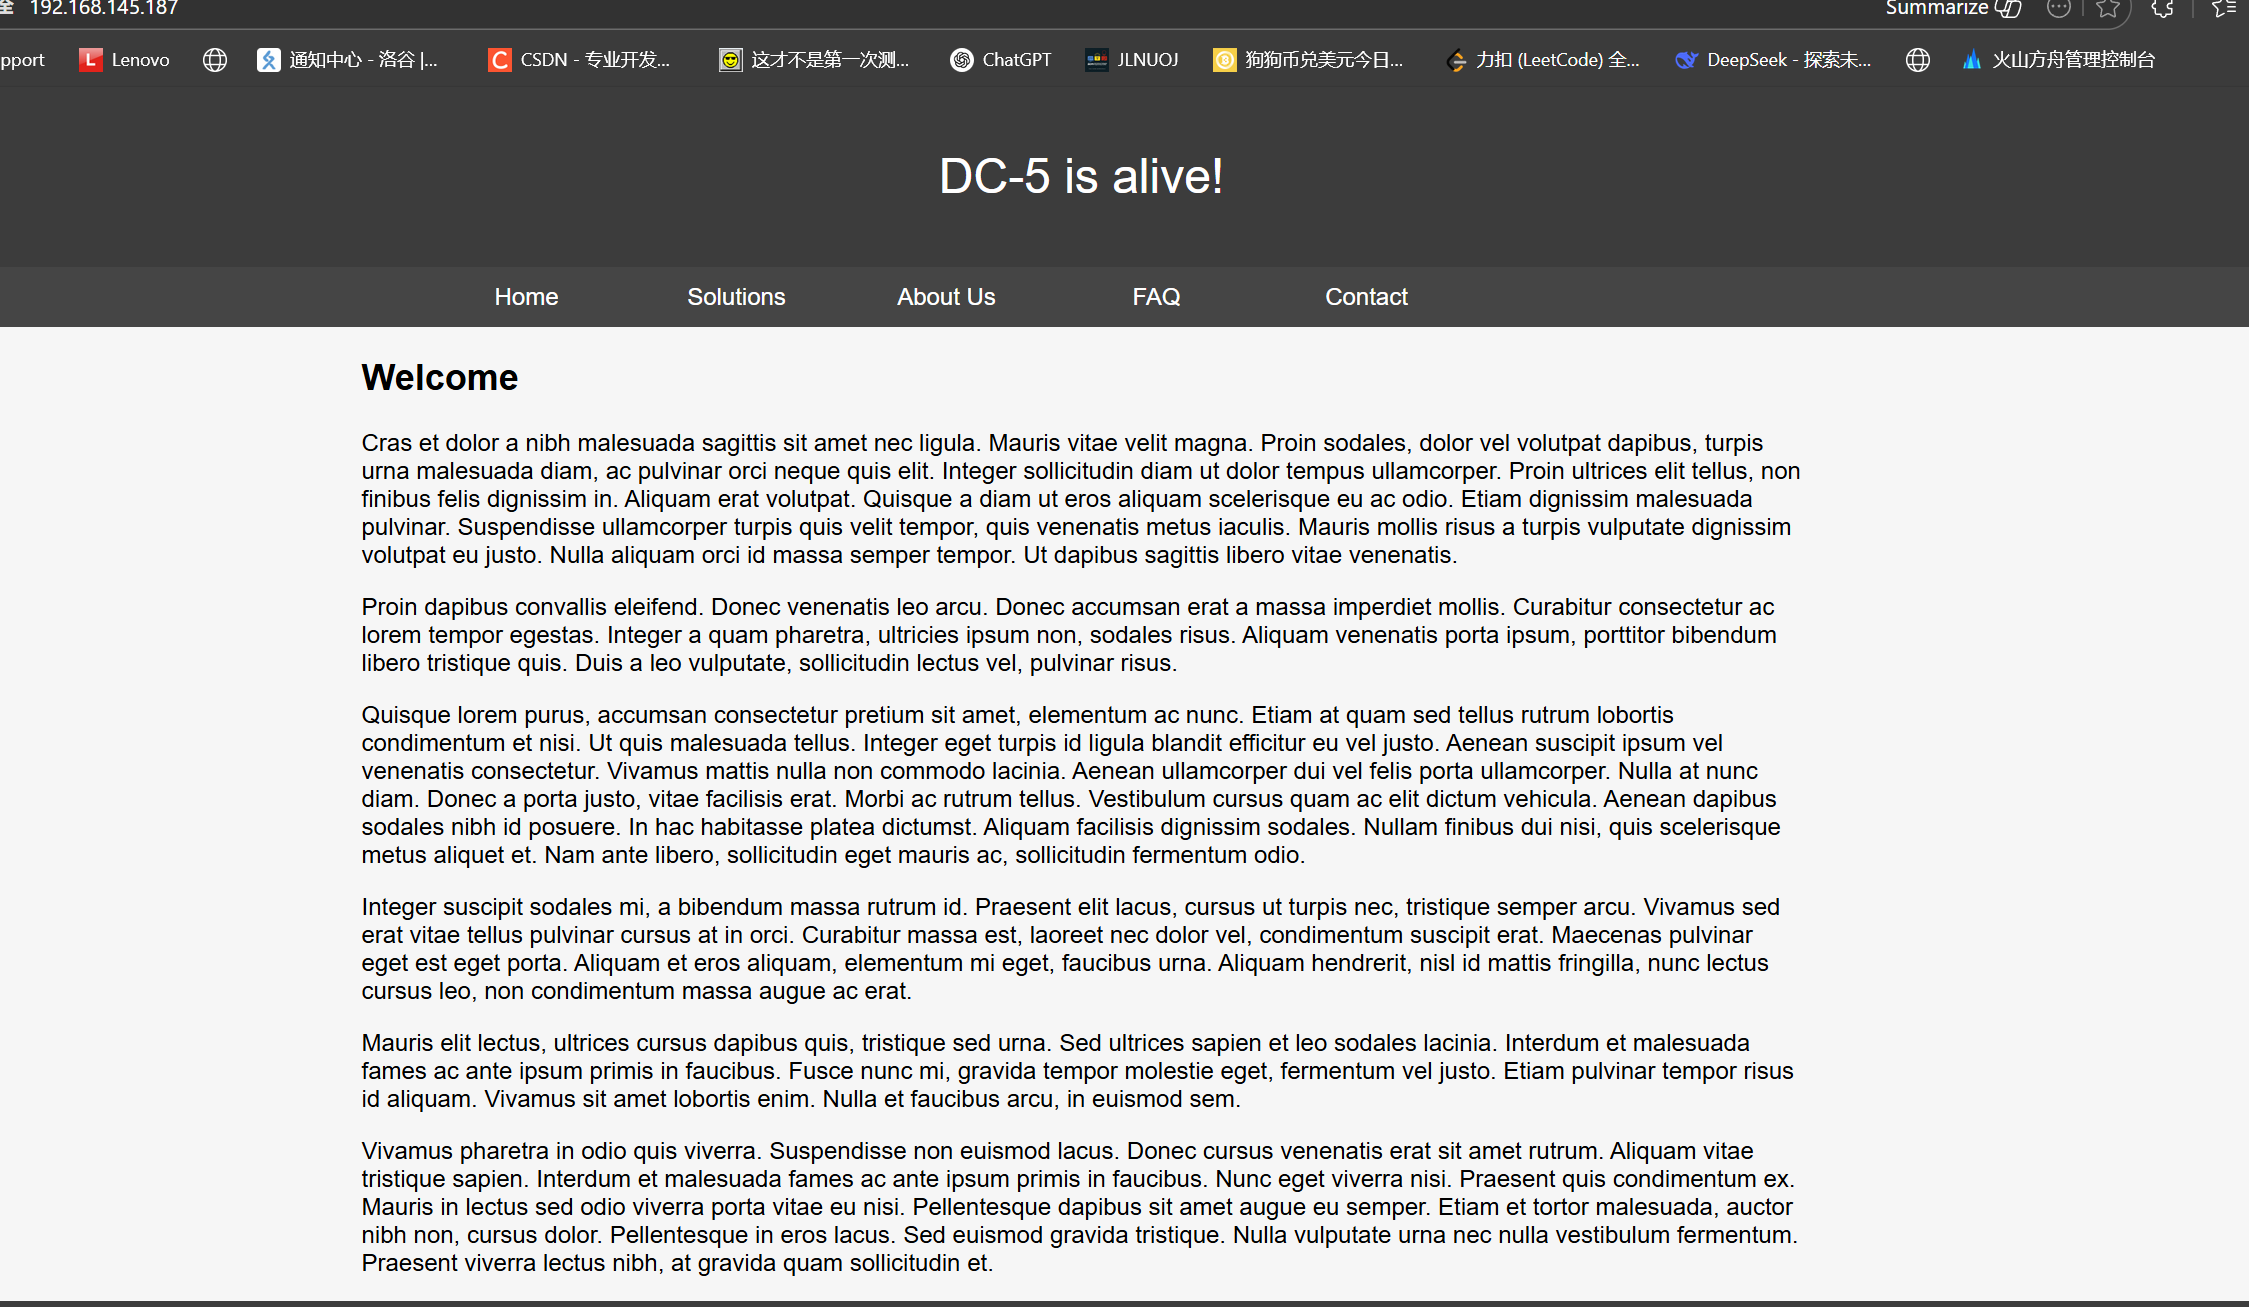The width and height of the screenshot is (2249, 1307).
Task: Go to the Home nav item
Action: tap(526, 297)
